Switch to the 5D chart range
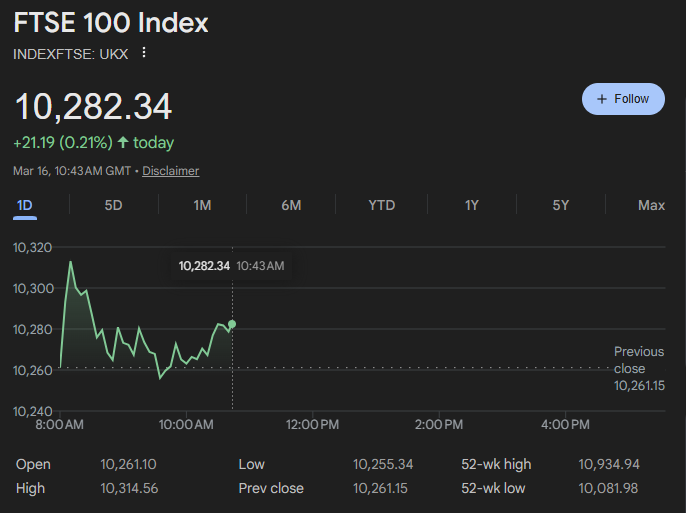 click(x=113, y=205)
